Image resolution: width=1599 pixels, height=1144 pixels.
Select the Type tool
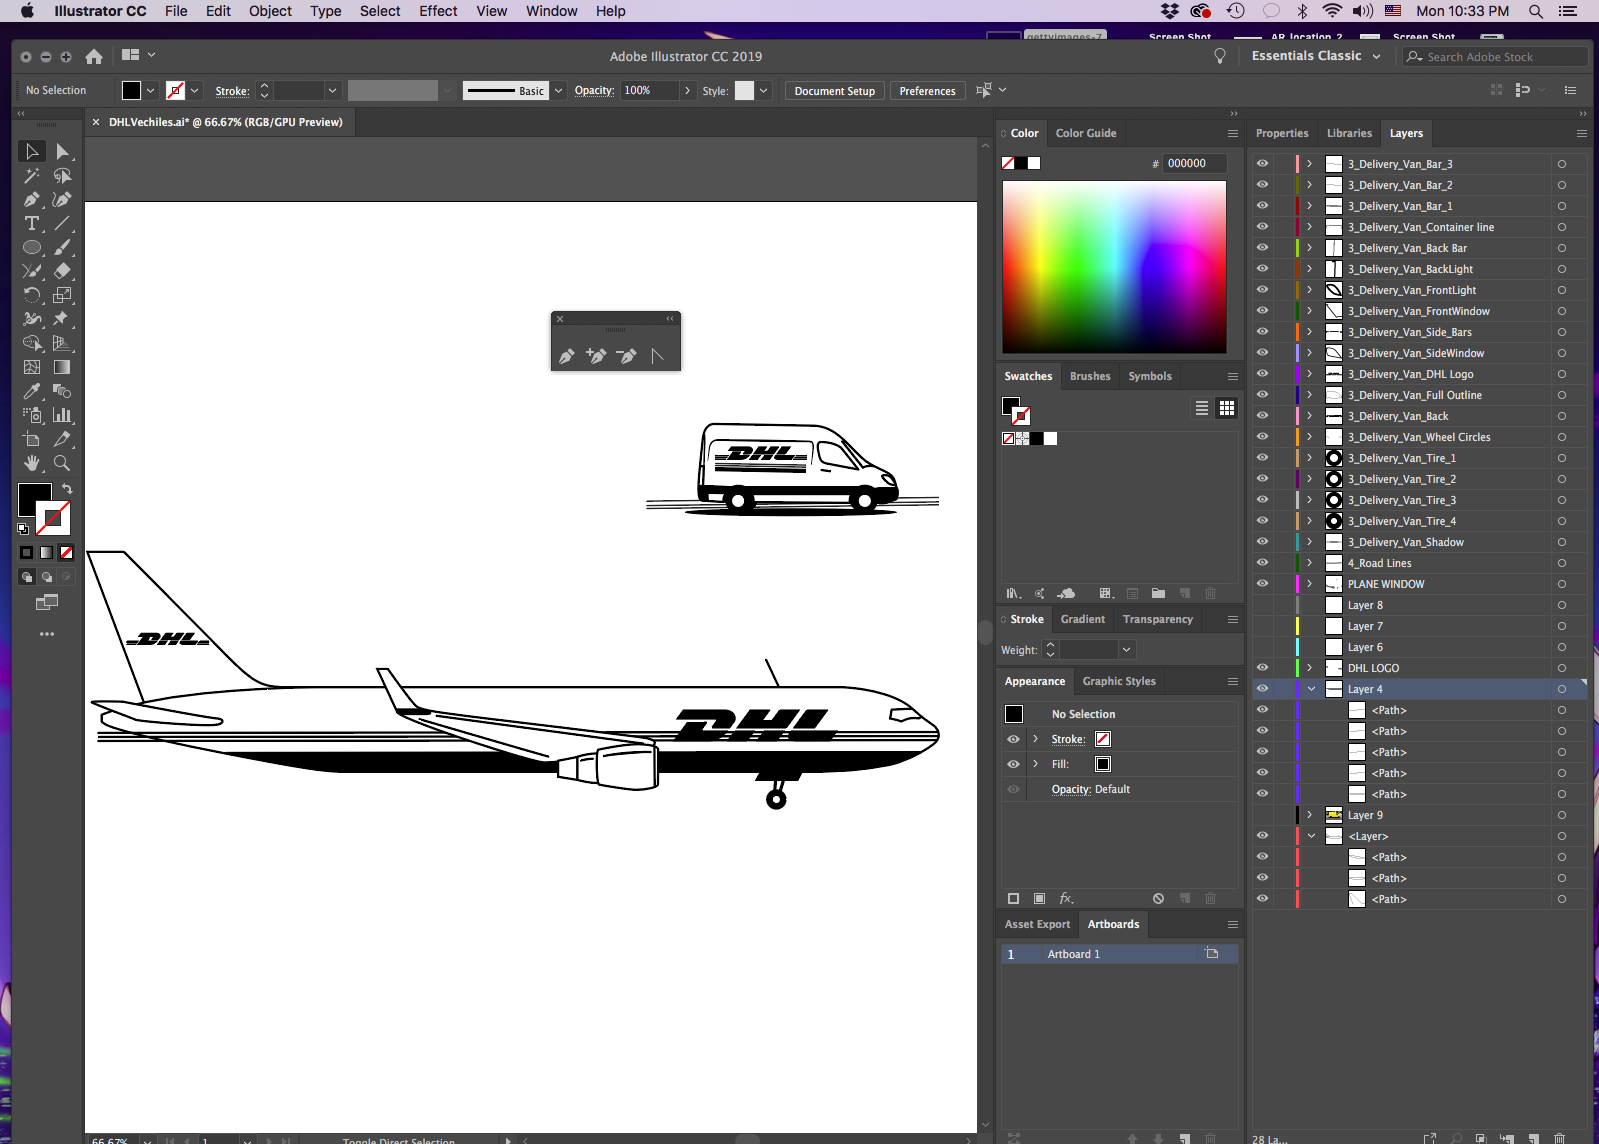pyautogui.click(x=31, y=223)
